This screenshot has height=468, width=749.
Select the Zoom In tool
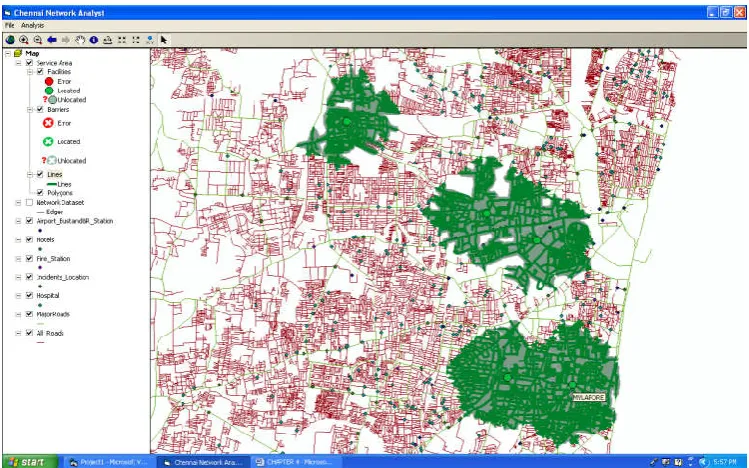(x=23, y=40)
